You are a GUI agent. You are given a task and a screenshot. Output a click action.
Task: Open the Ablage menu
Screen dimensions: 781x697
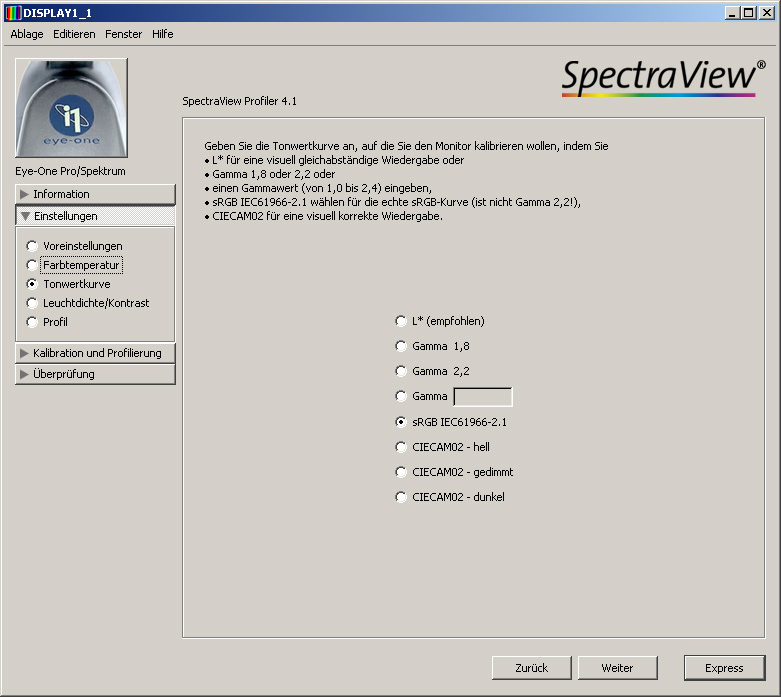tap(27, 34)
